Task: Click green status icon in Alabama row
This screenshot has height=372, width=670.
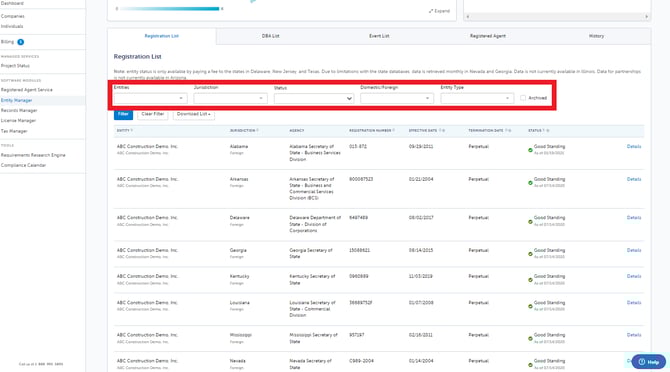Action: (x=530, y=150)
